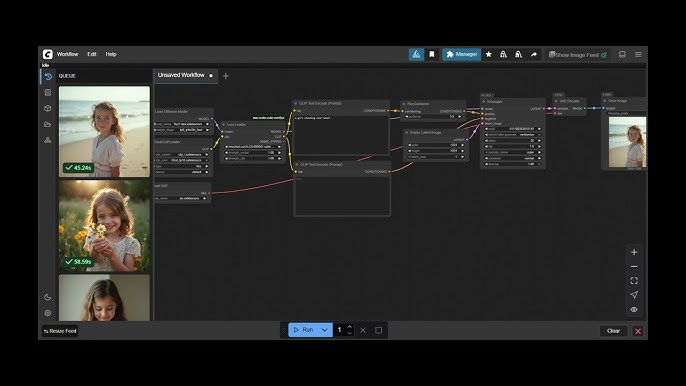Open clip_name1 combo box
This screenshot has height=386, width=686.
[x=182, y=154]
